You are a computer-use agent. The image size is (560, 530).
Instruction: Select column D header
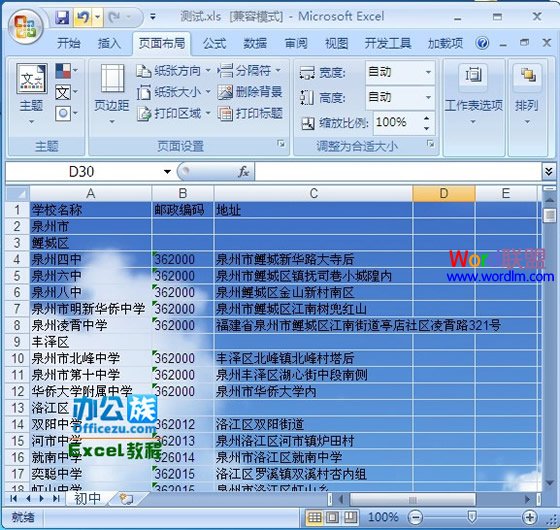pos(444,194)
